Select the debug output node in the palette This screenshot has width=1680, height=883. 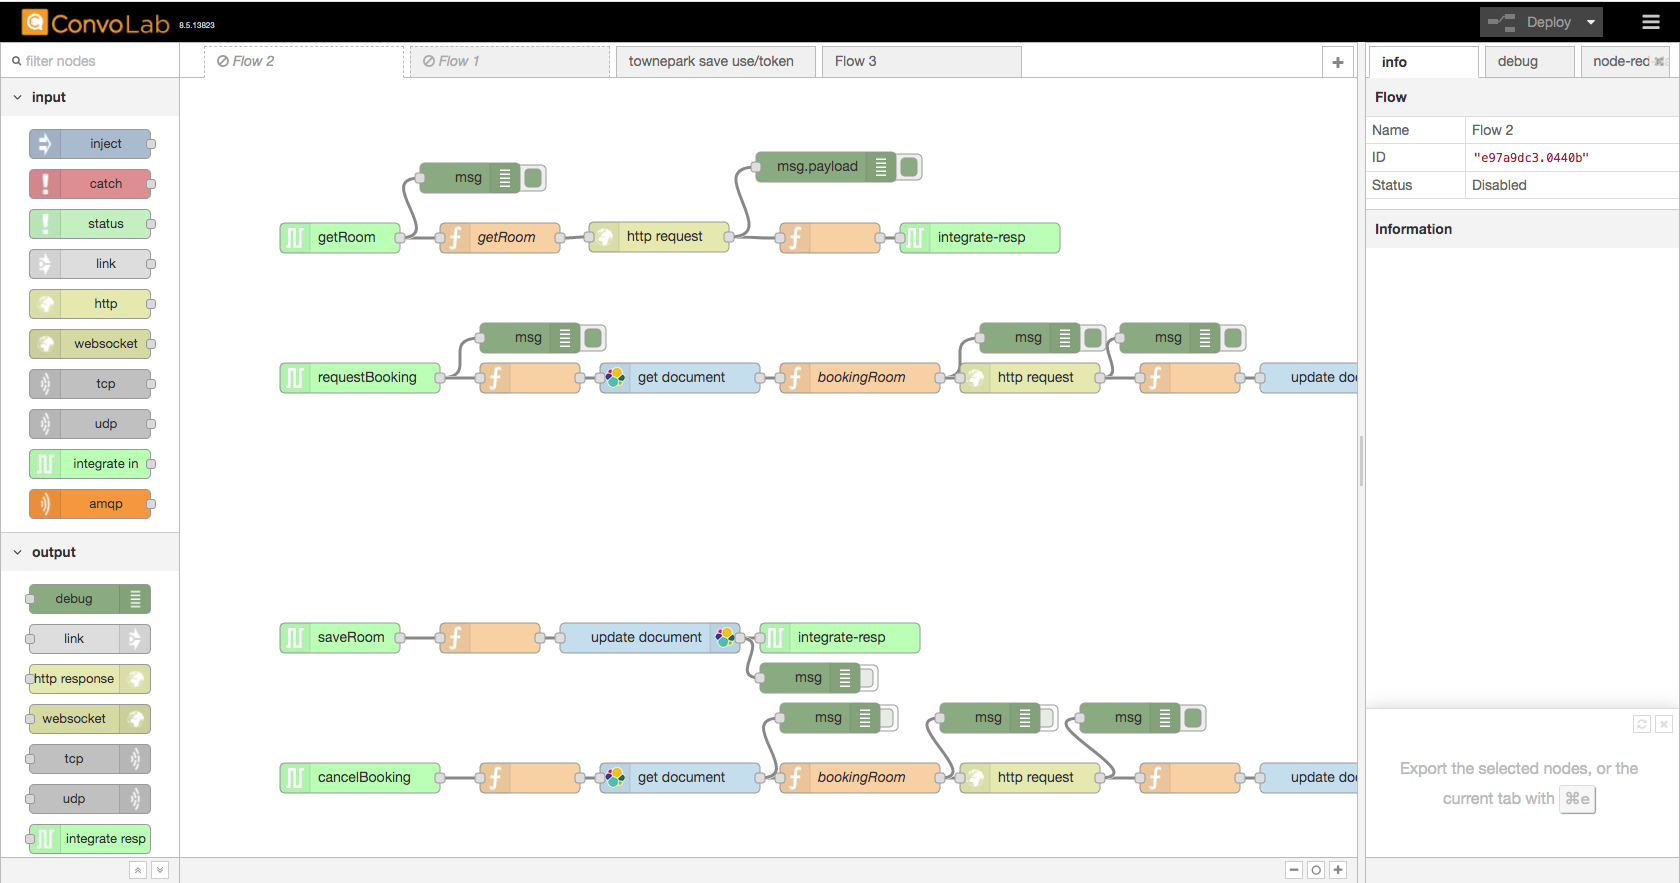click(90, 599)
